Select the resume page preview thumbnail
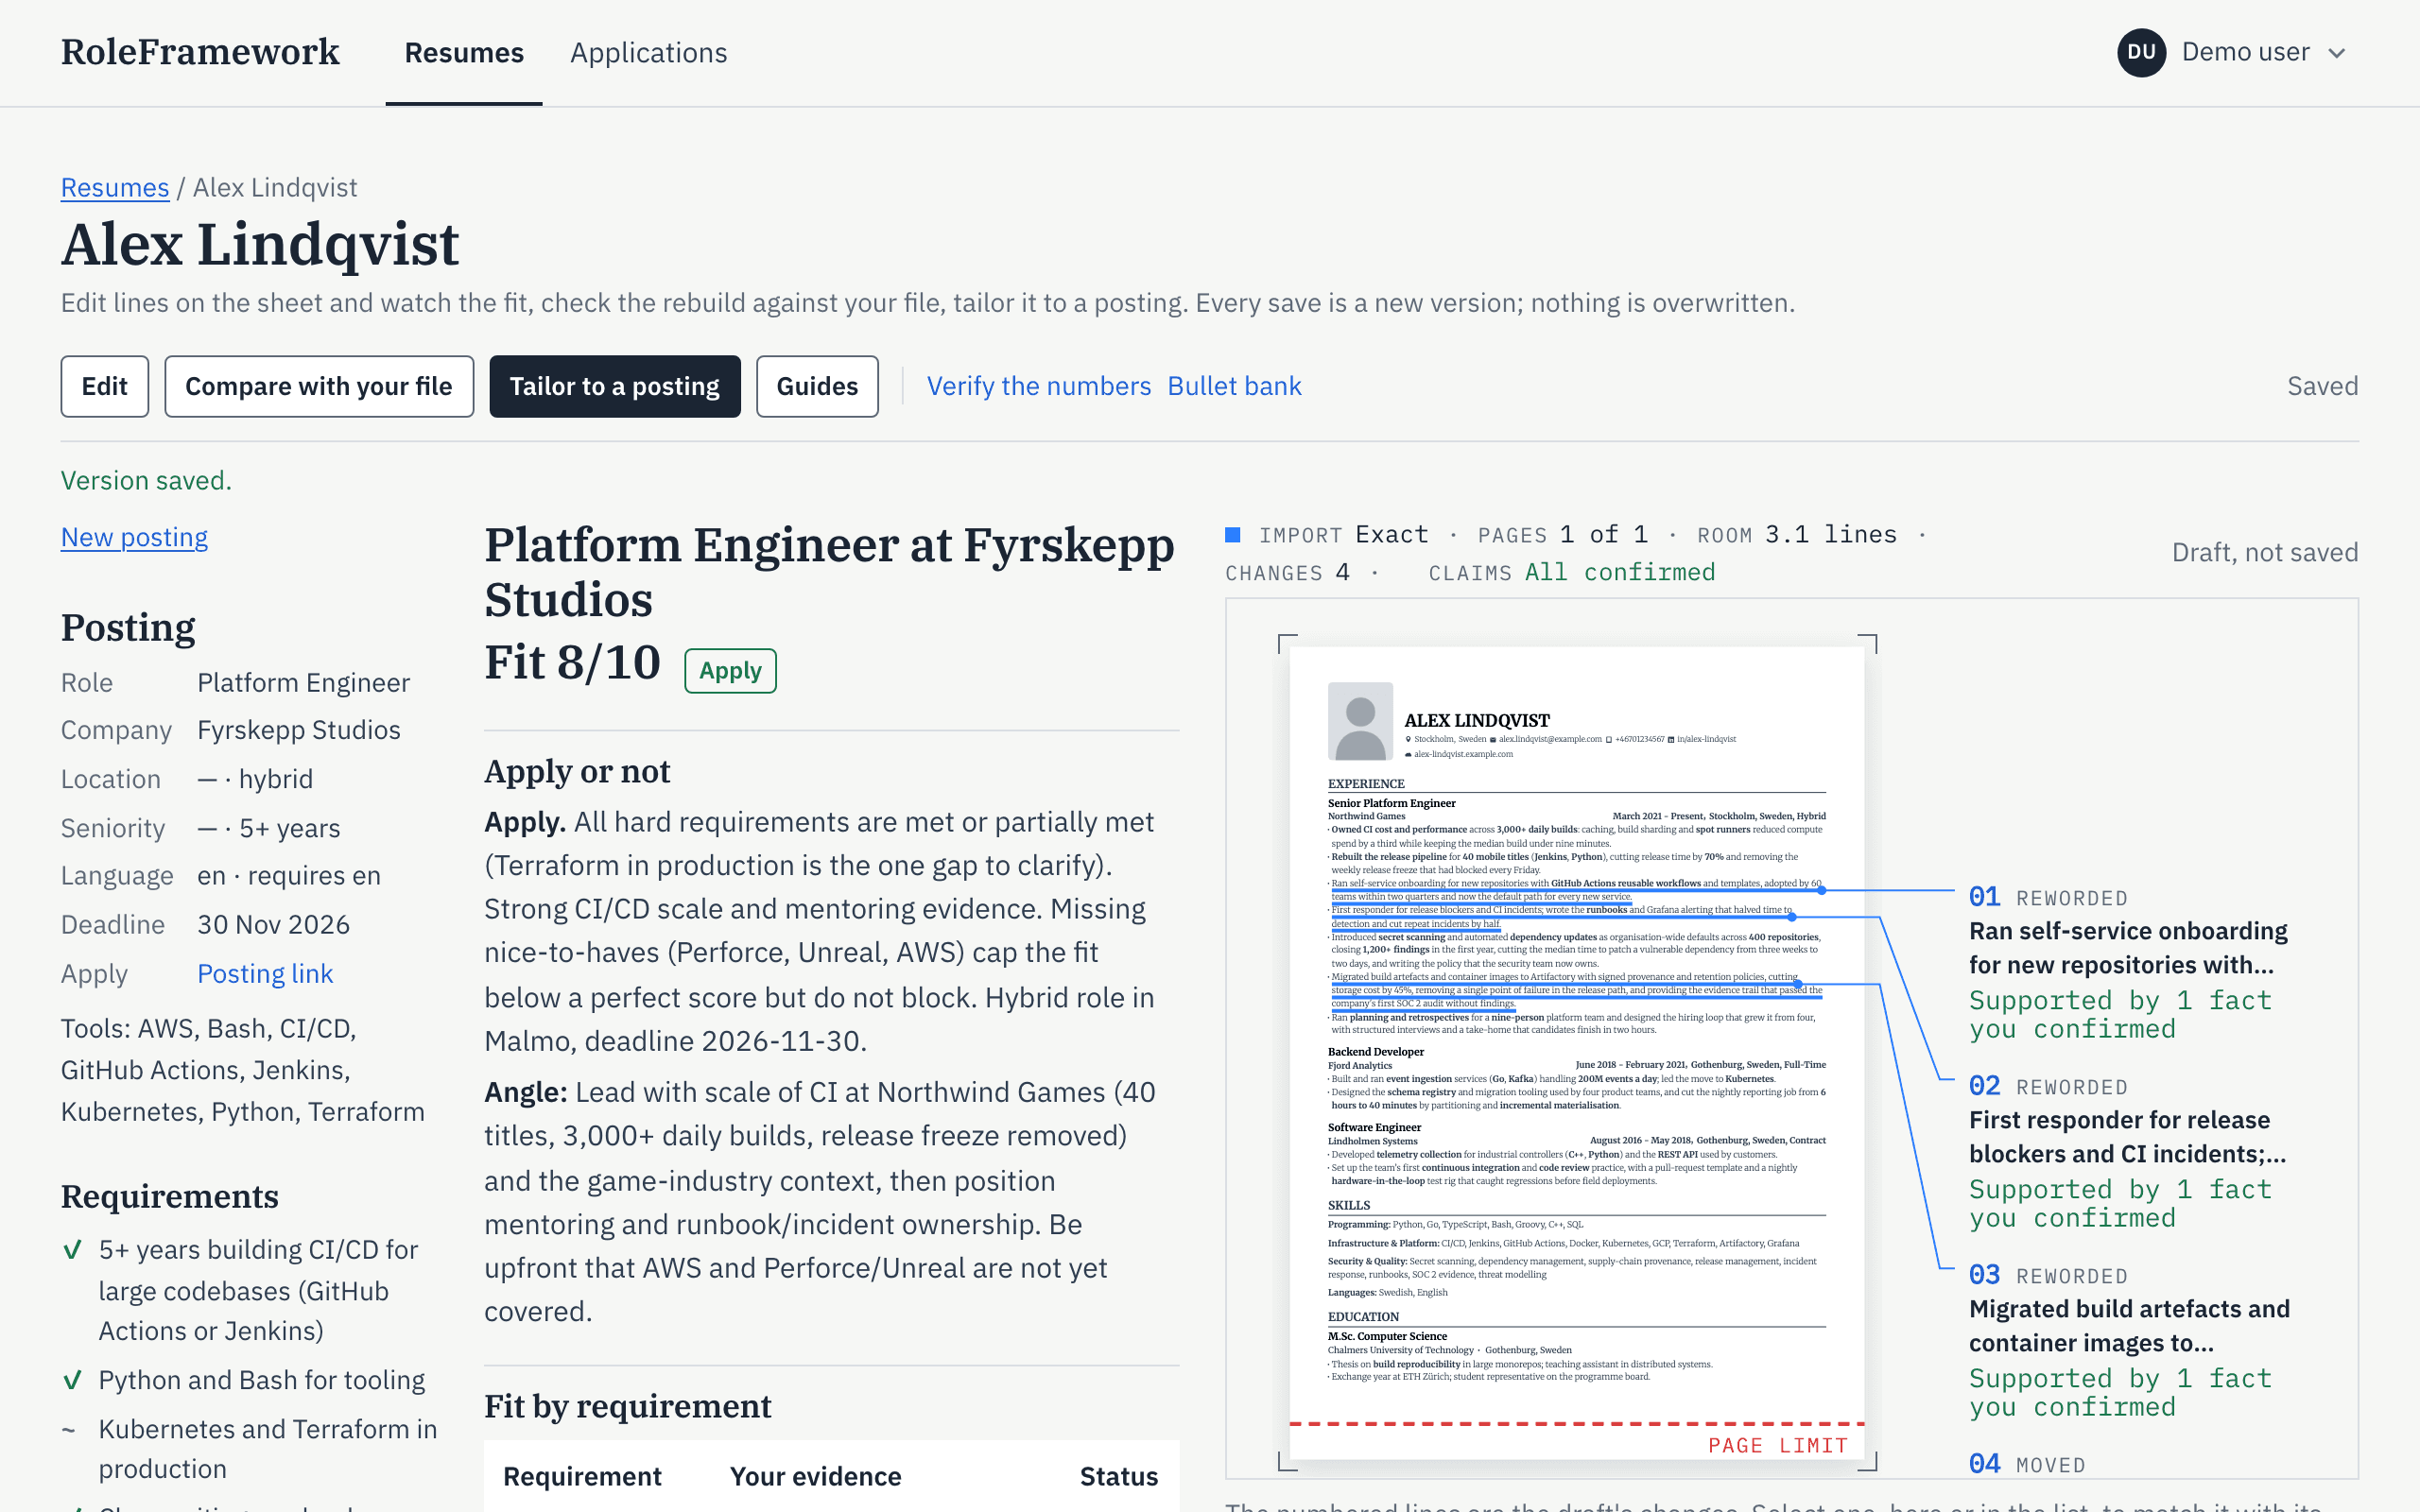 (x=1577, y=1052)
